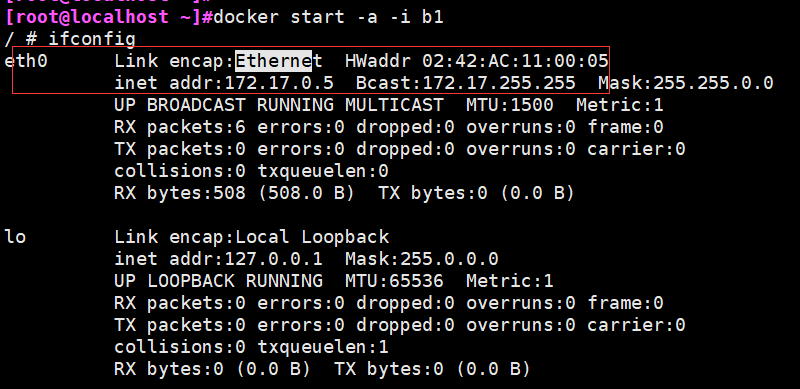Click the eth0 interface name

pos(26,61)
